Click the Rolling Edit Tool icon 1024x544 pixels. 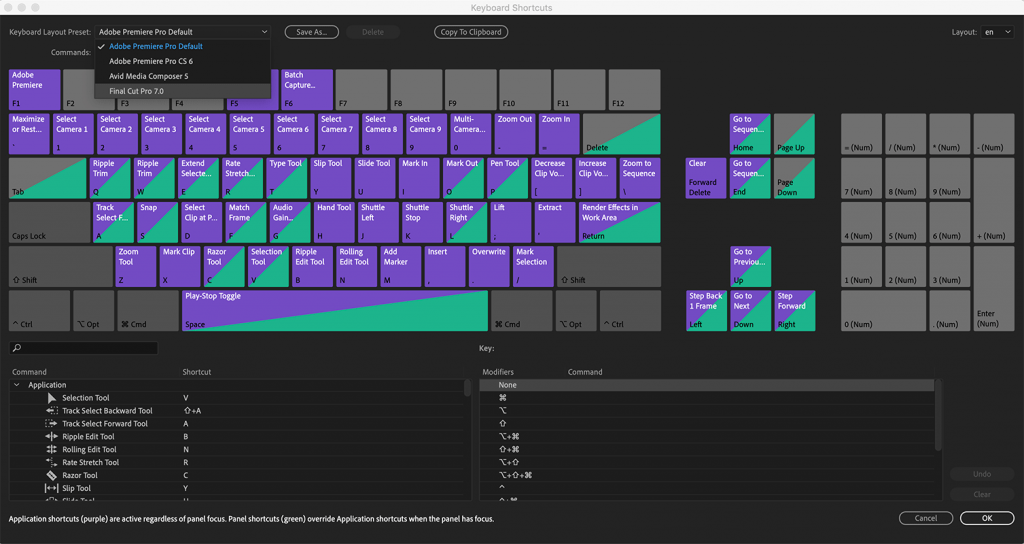(x=52, y=449)
